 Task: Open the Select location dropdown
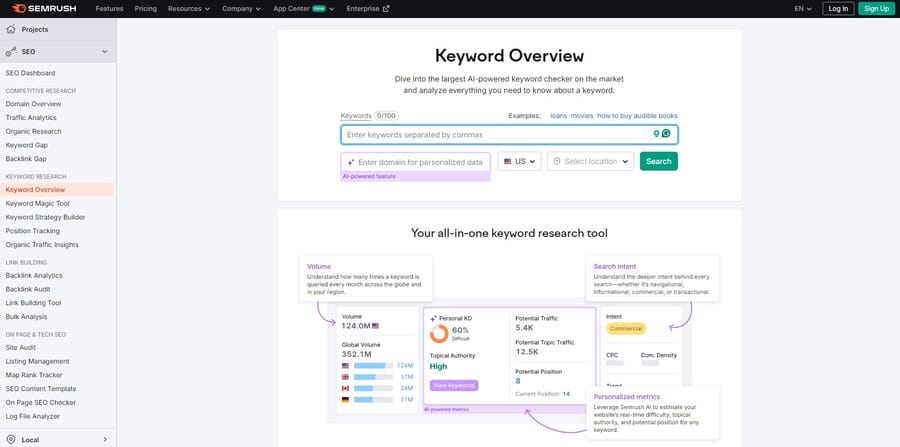click(x=591, y=162)
